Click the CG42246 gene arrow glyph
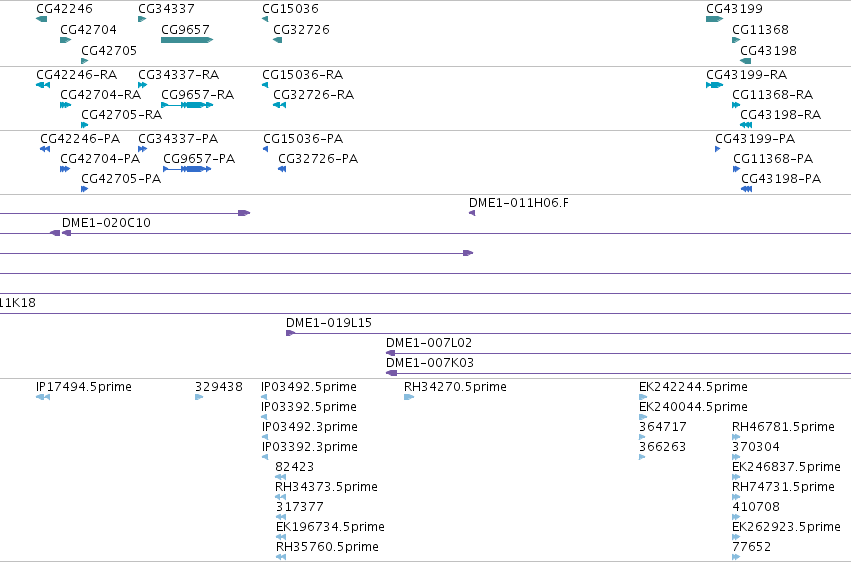 click(x=41, y=19)
